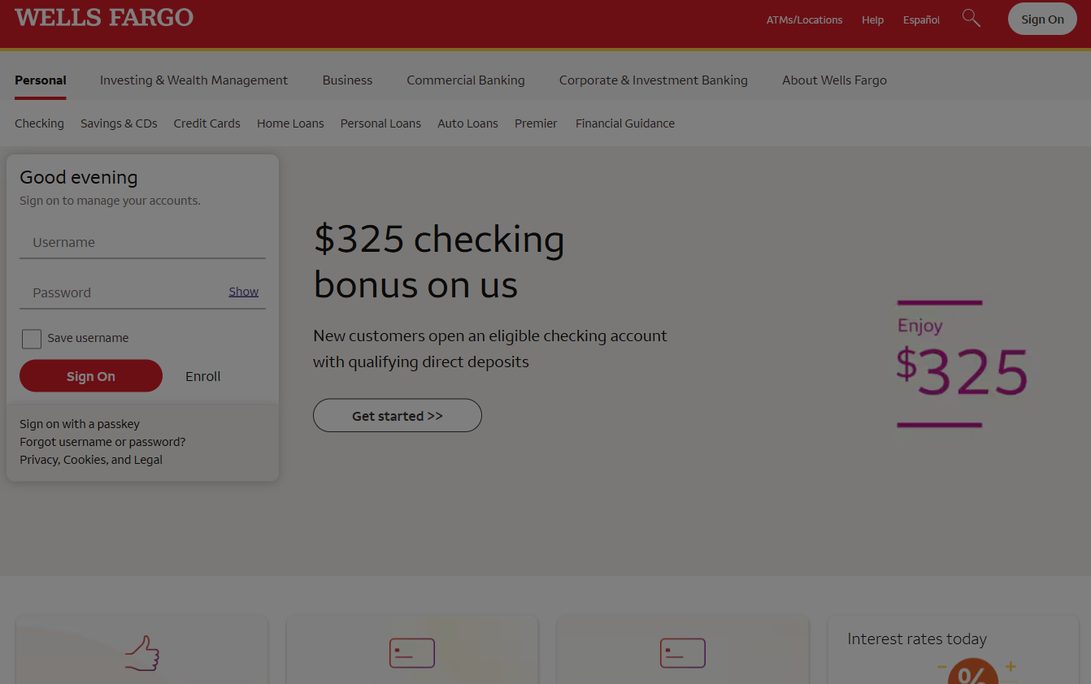This screenshot has height=684, width=1091.
Task: Open the search magnifier icon
Action: [x=971, y=18]
